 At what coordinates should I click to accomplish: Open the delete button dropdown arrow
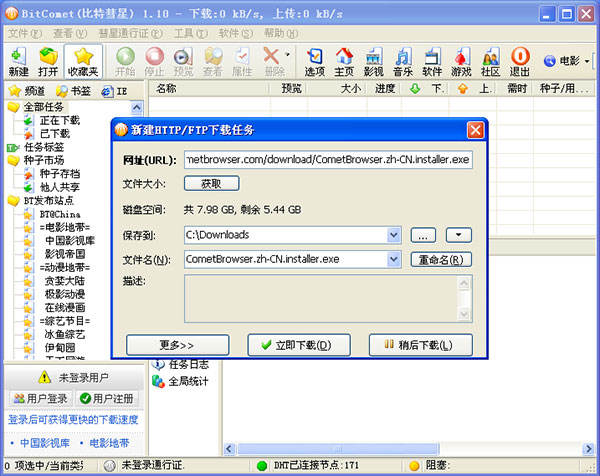click(x=288, y=54)
